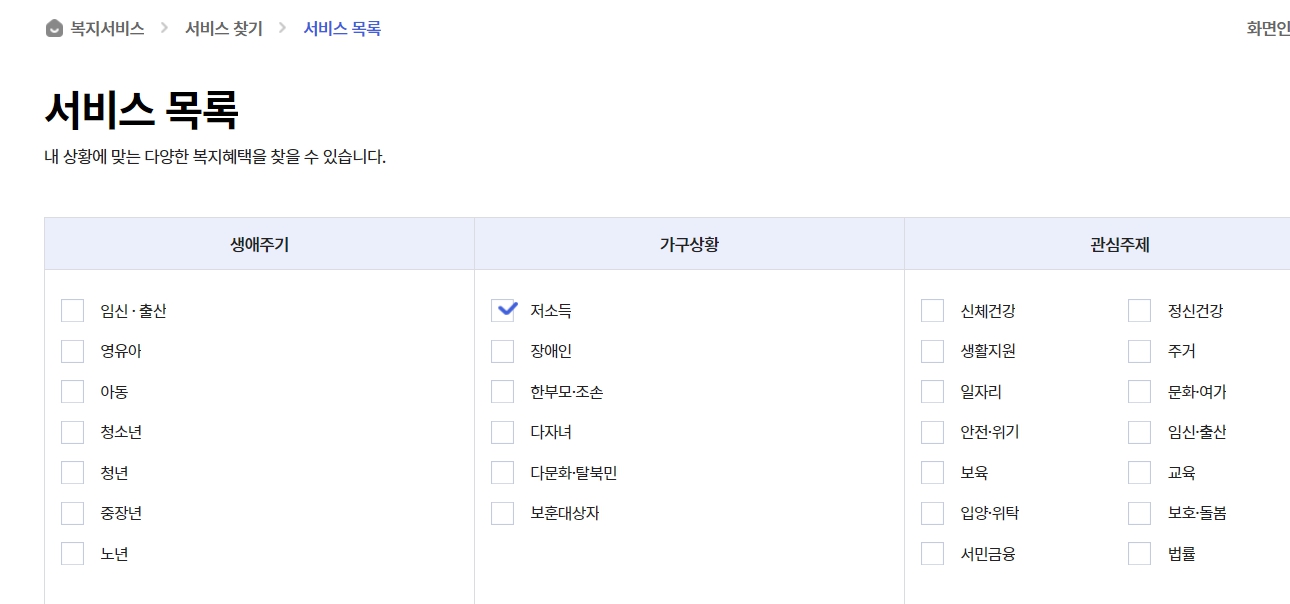1290x604 pixels.
Task: Select the 법률 interest checkbox
Action: tap(1139, 552)
